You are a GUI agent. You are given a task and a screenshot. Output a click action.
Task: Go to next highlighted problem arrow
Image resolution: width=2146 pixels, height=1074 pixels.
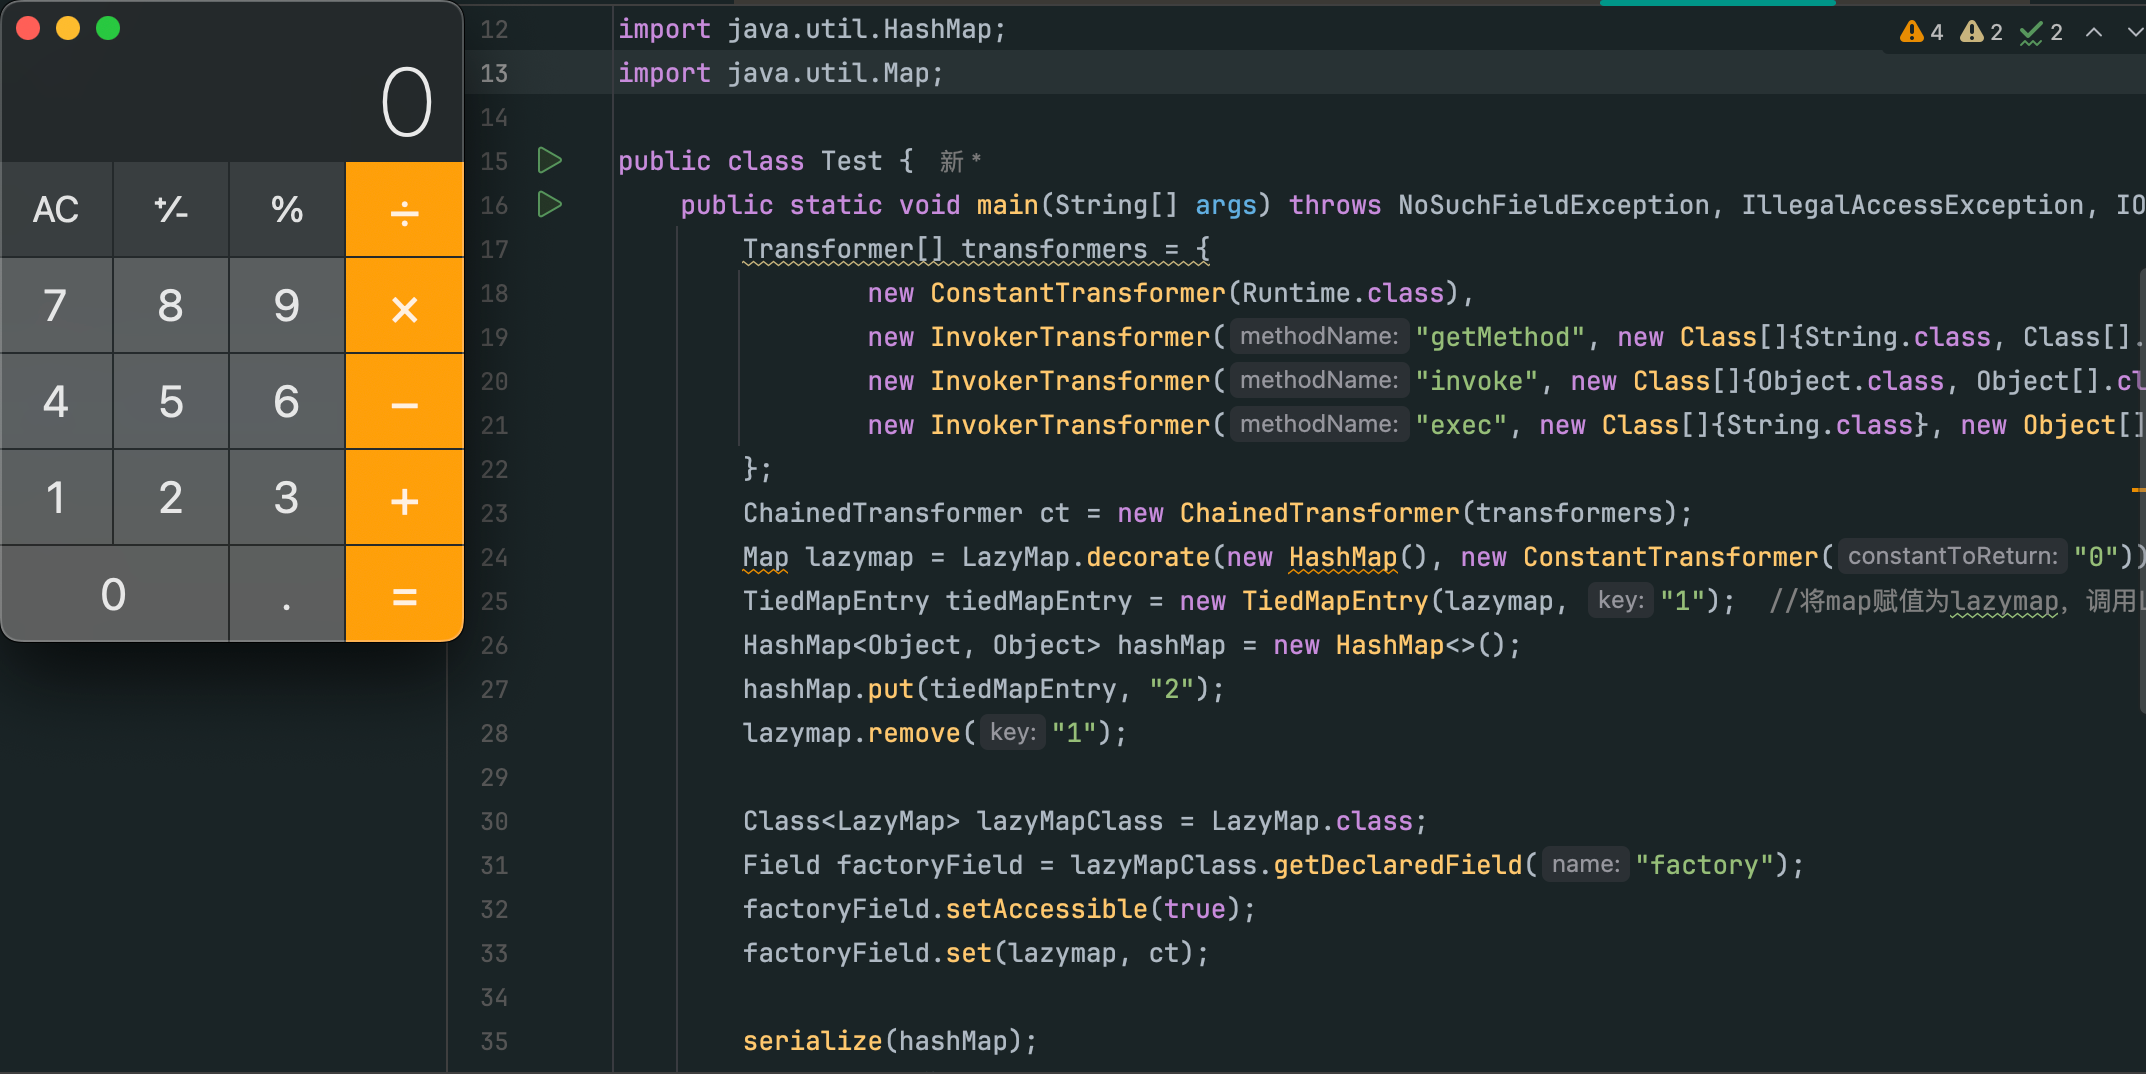pos(2134,32)
